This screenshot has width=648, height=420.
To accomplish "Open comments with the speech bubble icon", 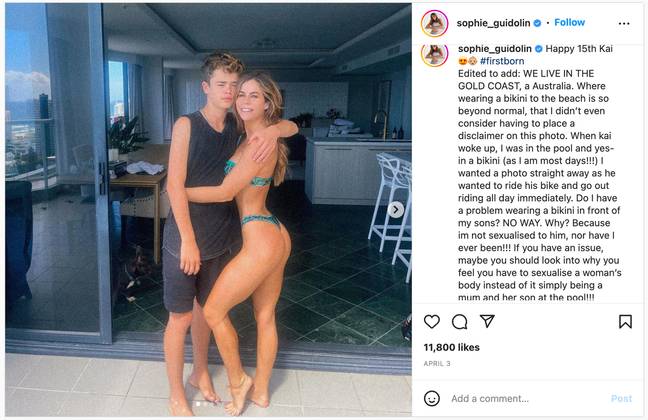I will [x=460, y=322].
